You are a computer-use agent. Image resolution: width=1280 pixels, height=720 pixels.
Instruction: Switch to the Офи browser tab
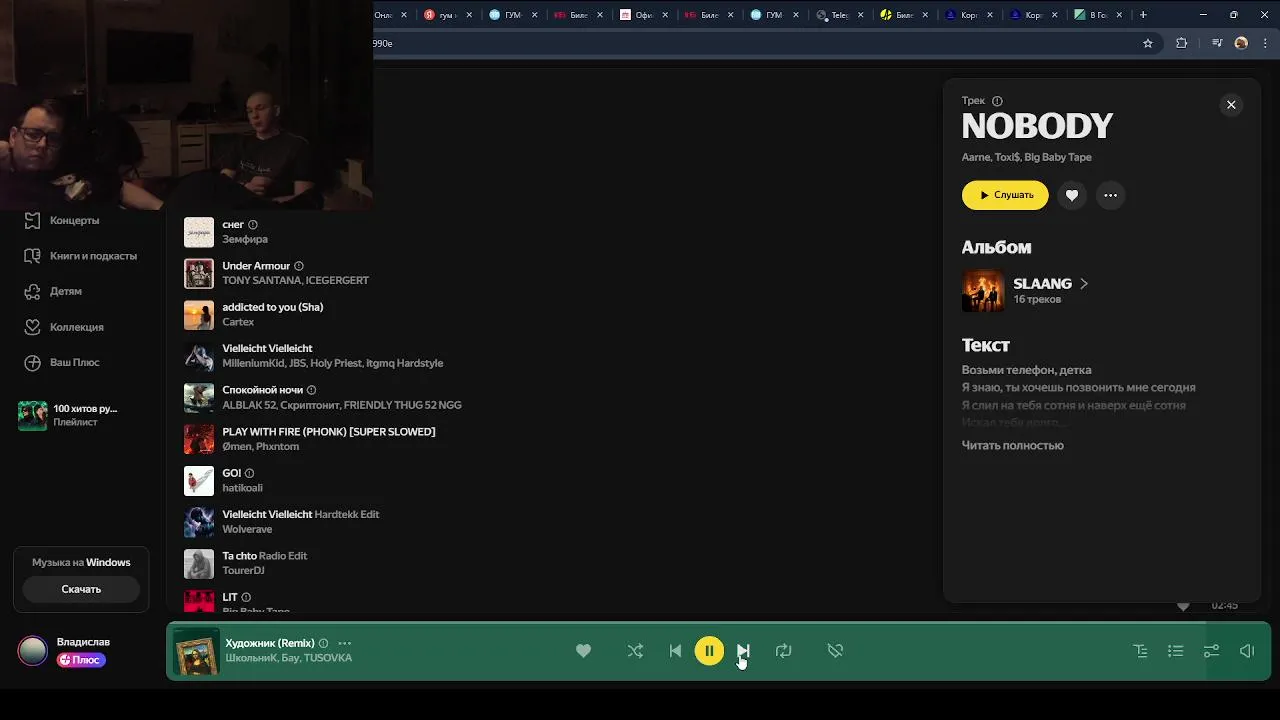[645, 15]
